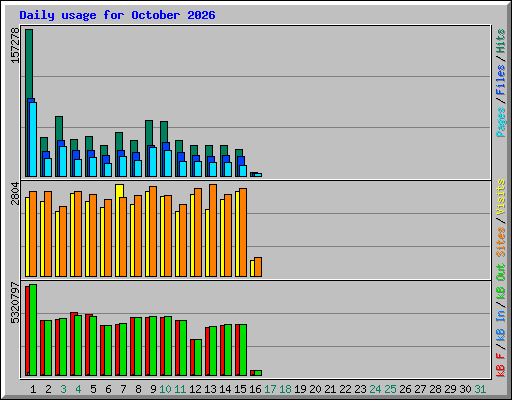Click the kB F legend label
The image size is (512, 400).
coord(501,365)
